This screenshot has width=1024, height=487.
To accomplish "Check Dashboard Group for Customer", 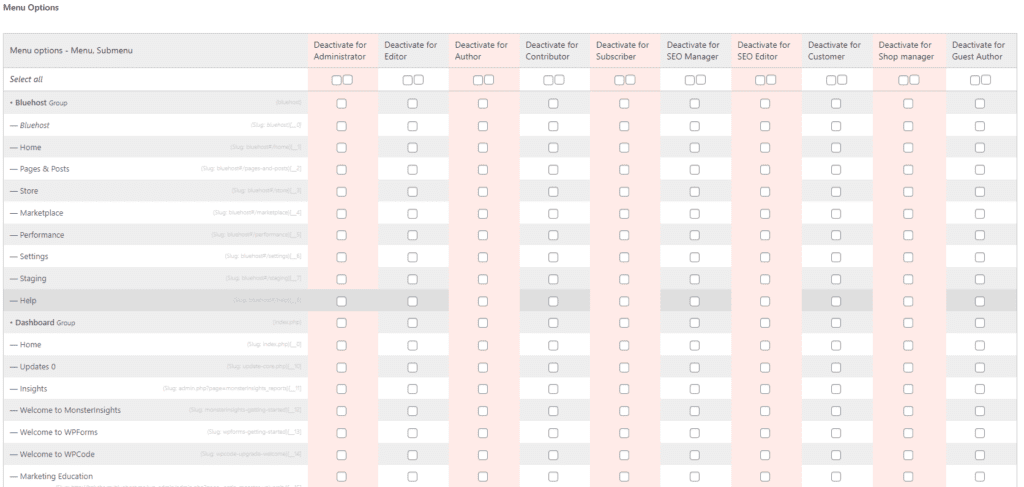I will tap(836, 322).
